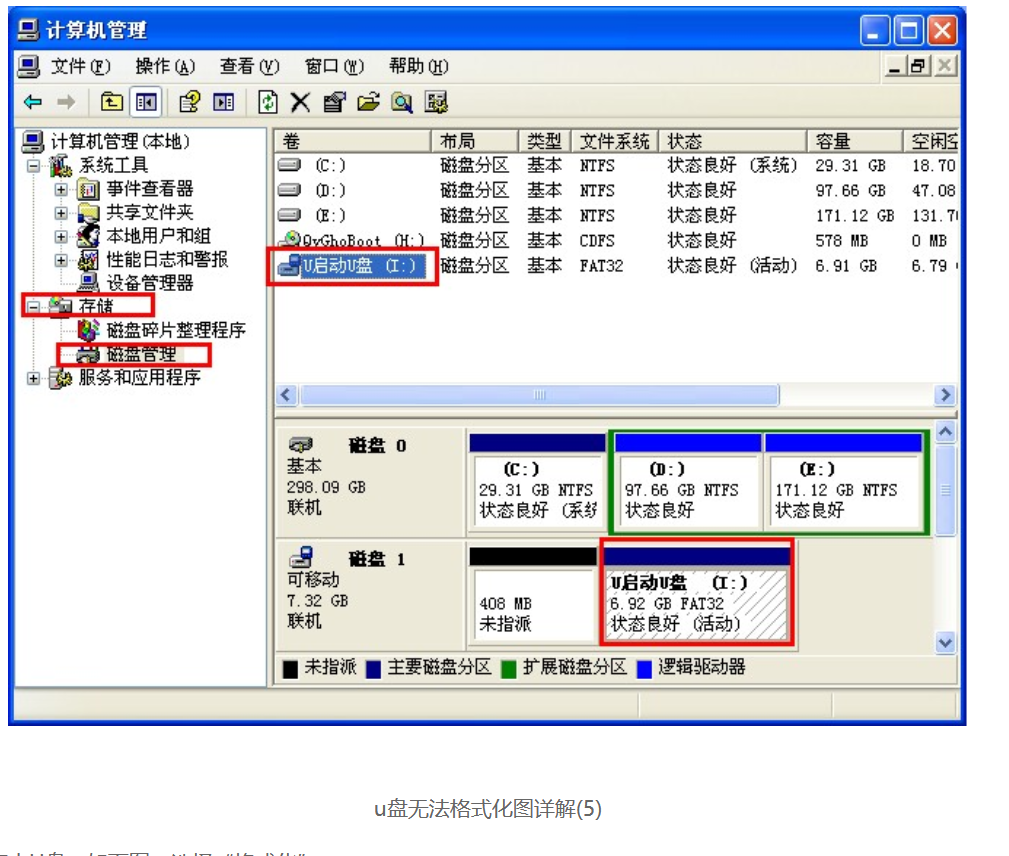Screen dimensions: 1009x856
Task: Click the 容量 column header
Action: pos(832,141)
